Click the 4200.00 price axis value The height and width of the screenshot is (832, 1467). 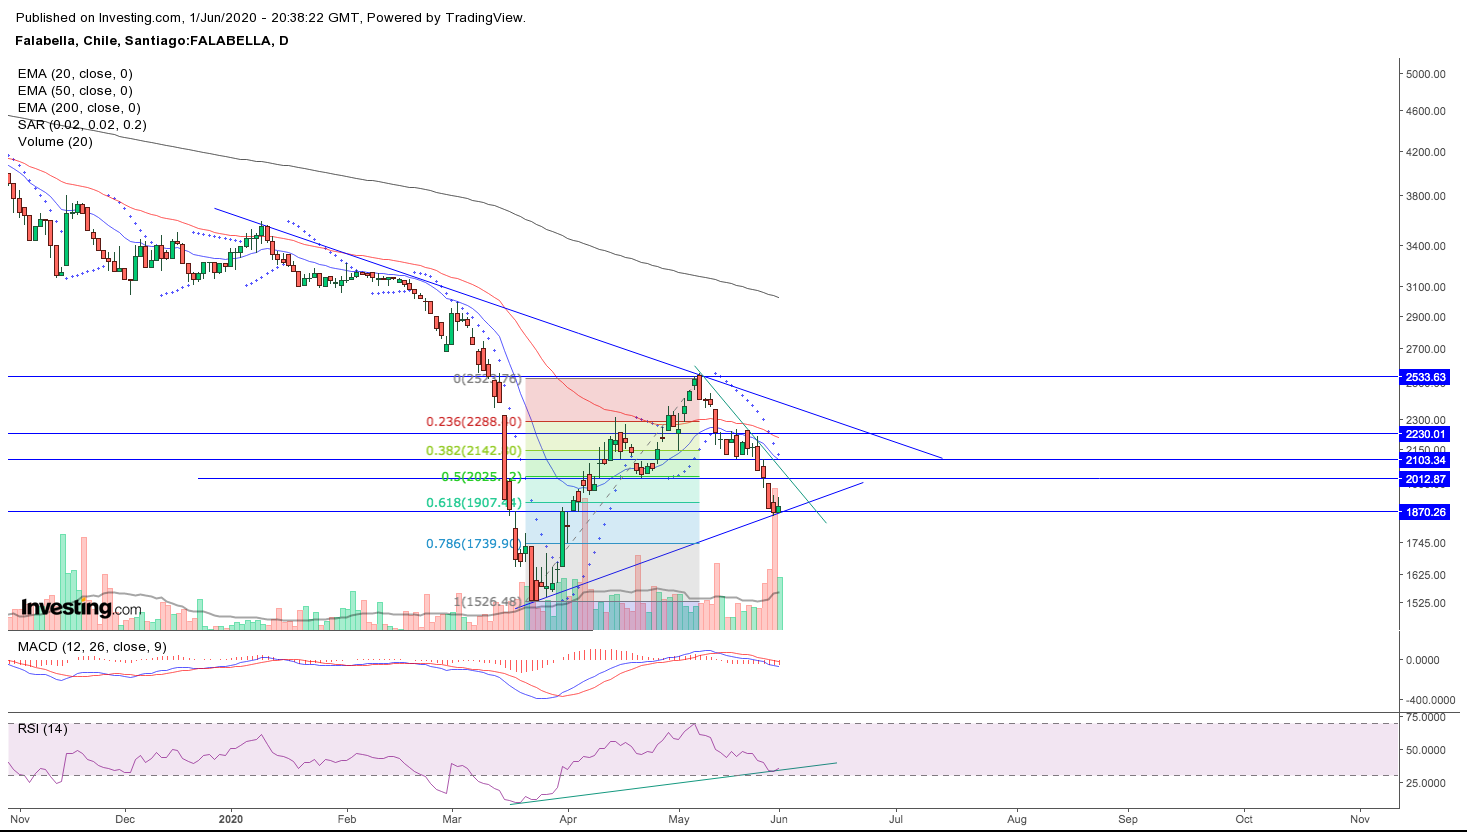pyautogui.click(x=1426, y=153)
